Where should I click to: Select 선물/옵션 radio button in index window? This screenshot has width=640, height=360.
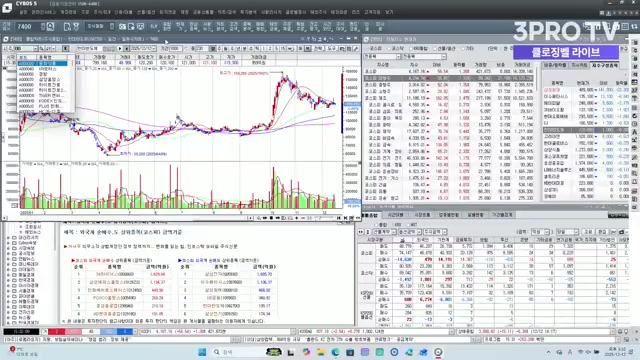click(x=435, y=49)
